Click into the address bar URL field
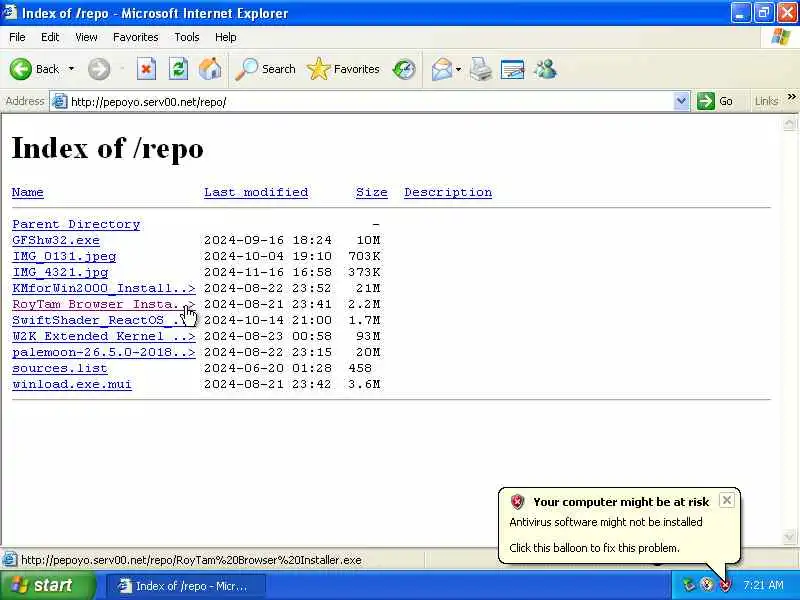The image size is (800, 600). click(x=370, y=102)
